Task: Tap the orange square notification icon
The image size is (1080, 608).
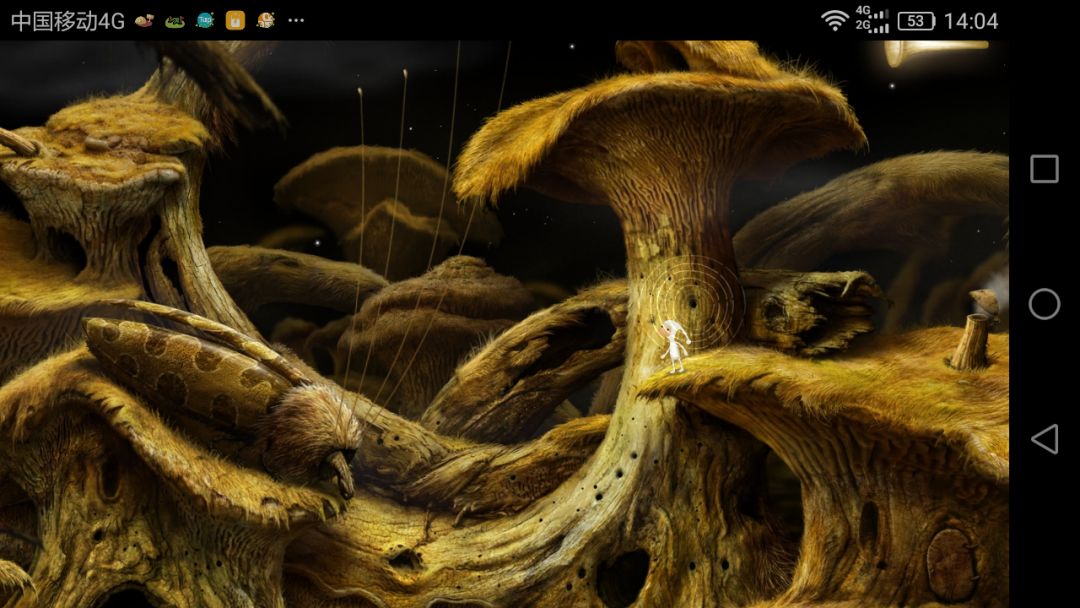Action: point(236,21)
